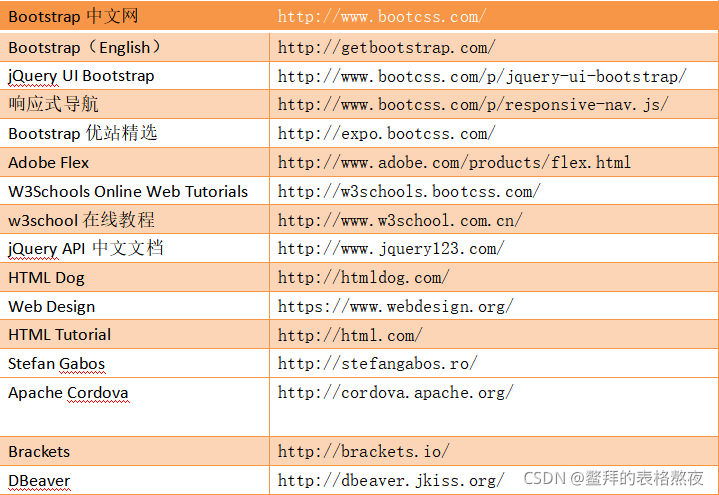Open the http://expo.bootcss.com/ URL

click(x=387, y=134)
